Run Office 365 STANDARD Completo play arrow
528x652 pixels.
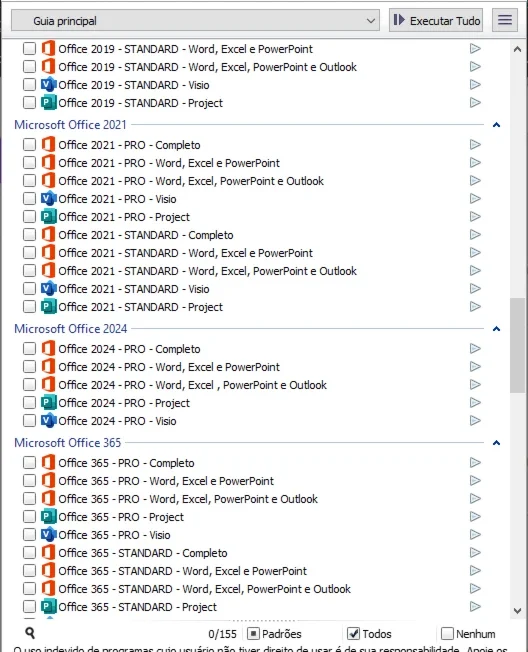[x=475, y=553]
